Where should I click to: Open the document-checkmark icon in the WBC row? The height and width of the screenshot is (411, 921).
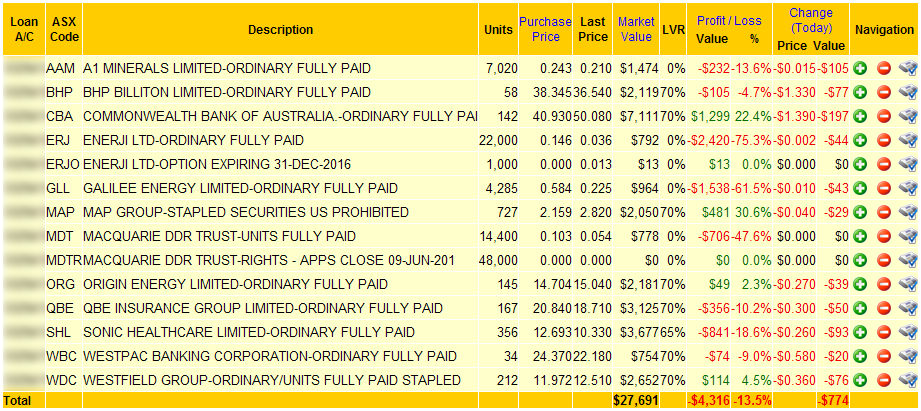tap(908, 356)
